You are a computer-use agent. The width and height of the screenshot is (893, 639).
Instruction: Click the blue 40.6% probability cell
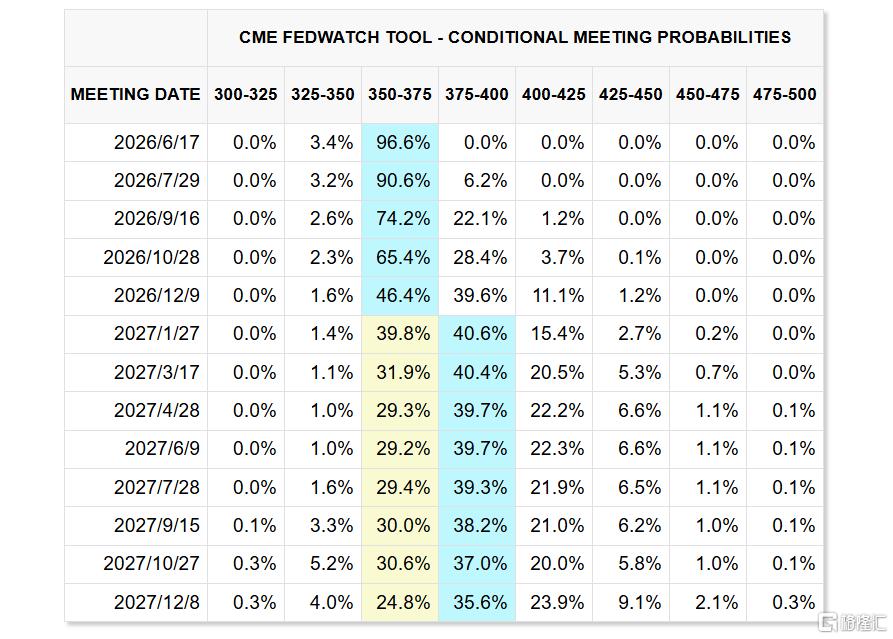(x=477, y=334)
